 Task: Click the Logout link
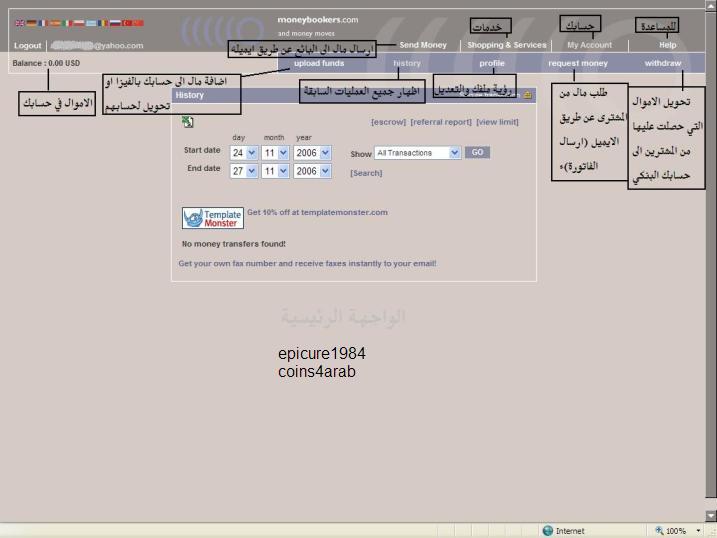(x=28, y=45)
